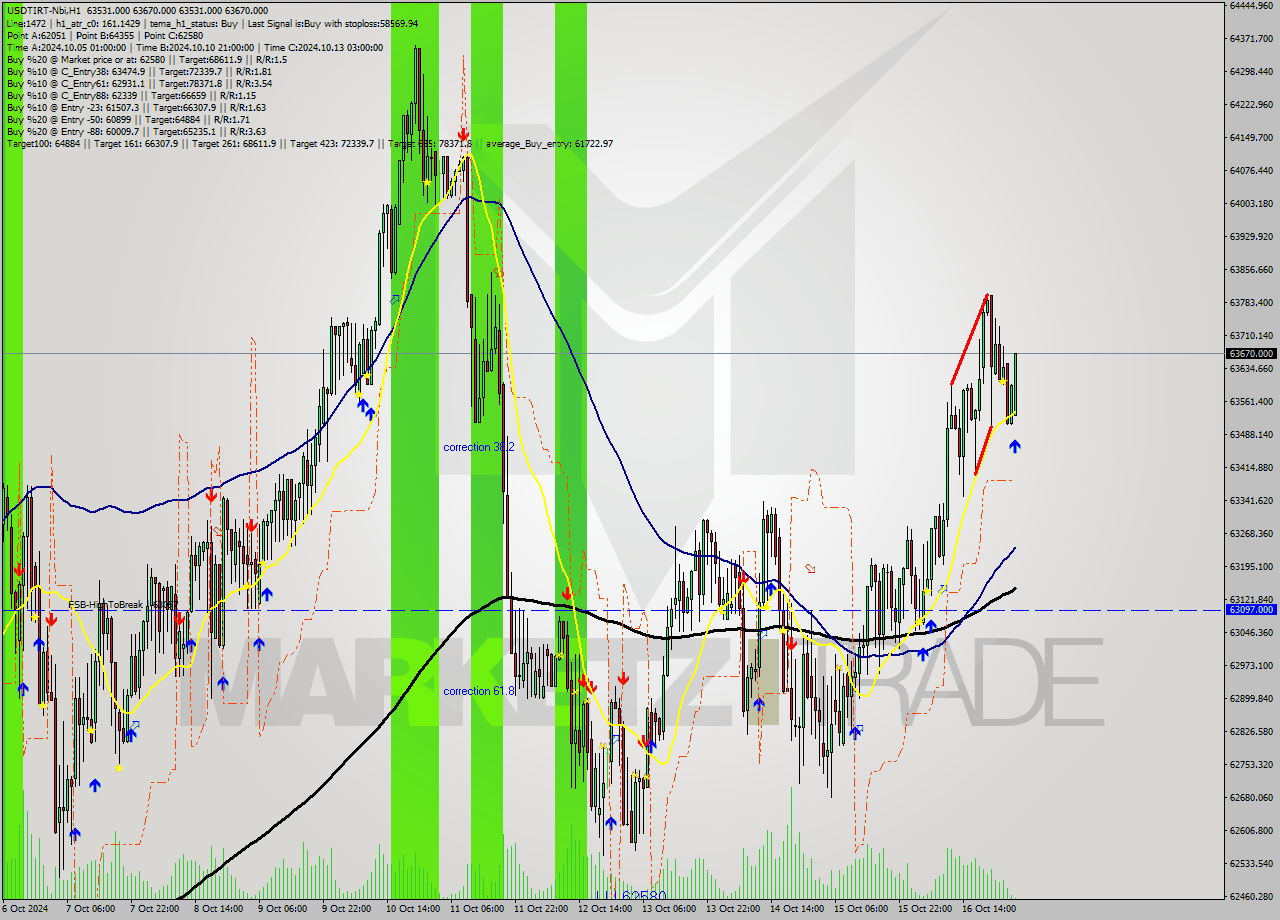Click the '14 Oct 14:00' time axis label

coord(797,909)
